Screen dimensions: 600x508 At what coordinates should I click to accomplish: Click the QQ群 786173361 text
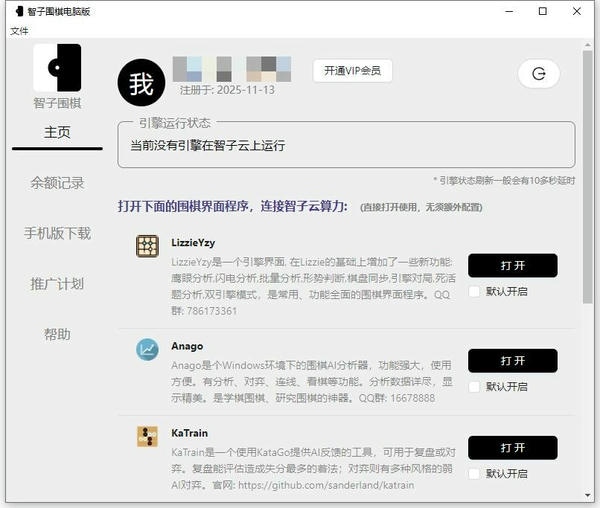310,303
